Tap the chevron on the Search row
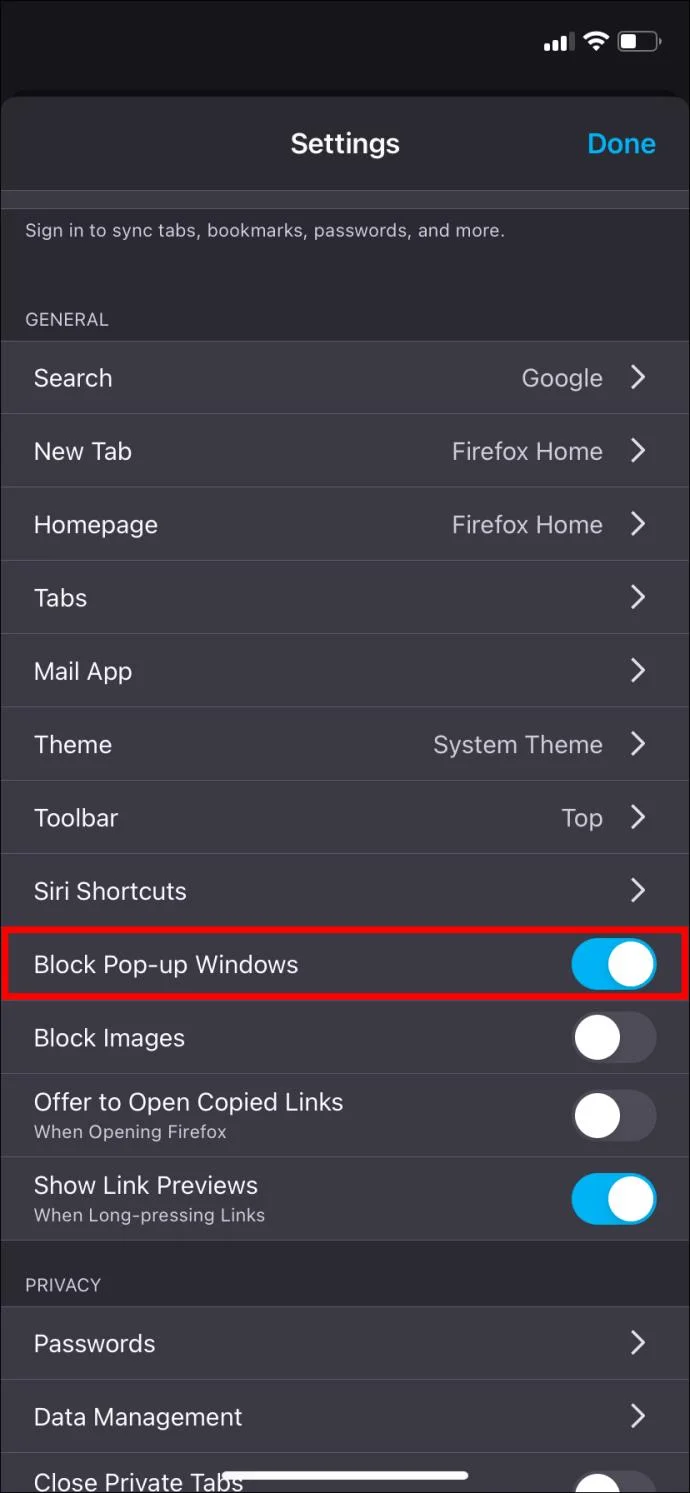 tap(638, 377)
